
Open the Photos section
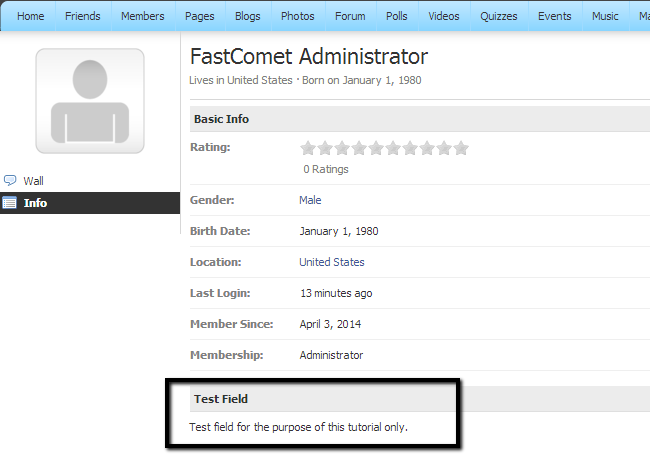coord(297,16)
